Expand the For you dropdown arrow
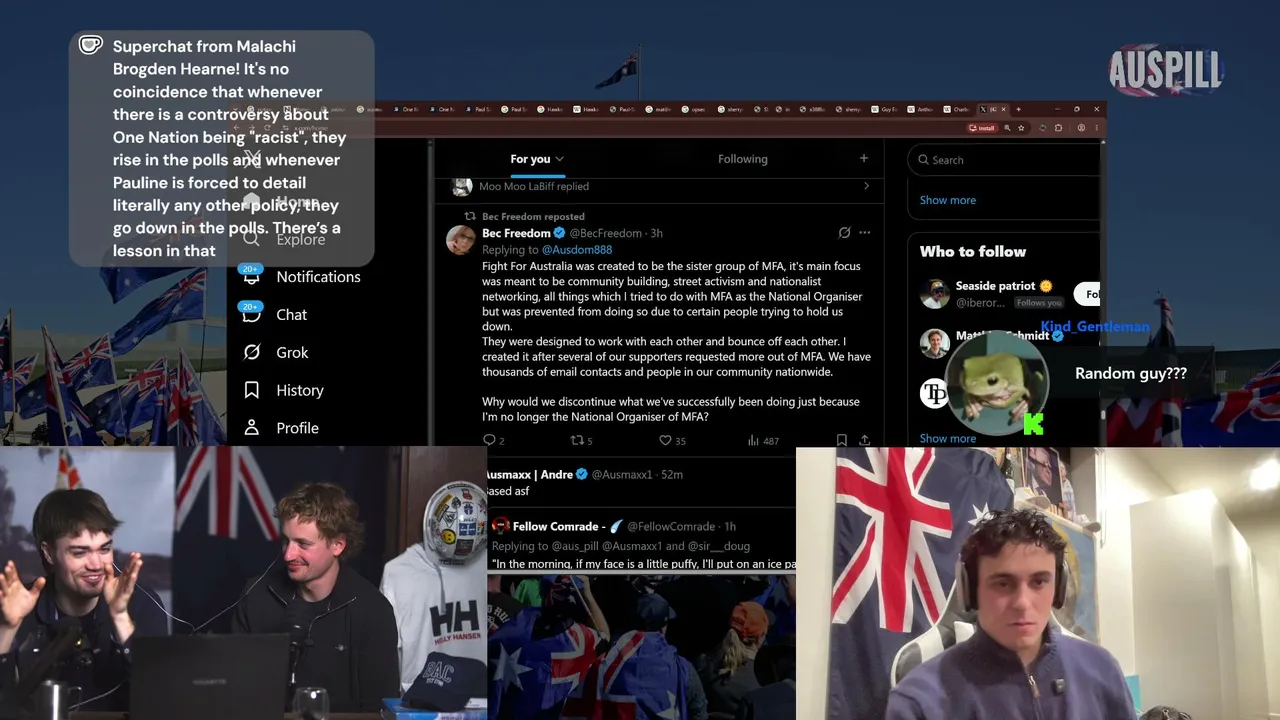1280x720 pixels. pos(560,159)
